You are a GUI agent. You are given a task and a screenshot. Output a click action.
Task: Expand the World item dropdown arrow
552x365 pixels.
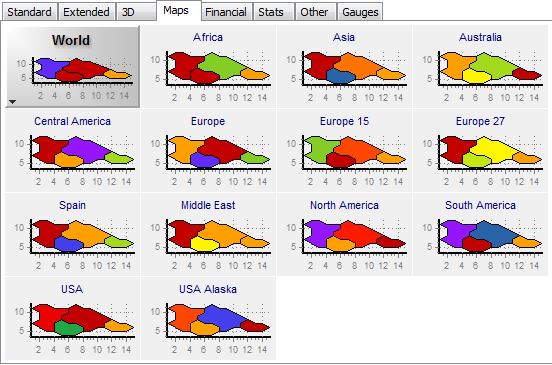click(x=12, y=102)
